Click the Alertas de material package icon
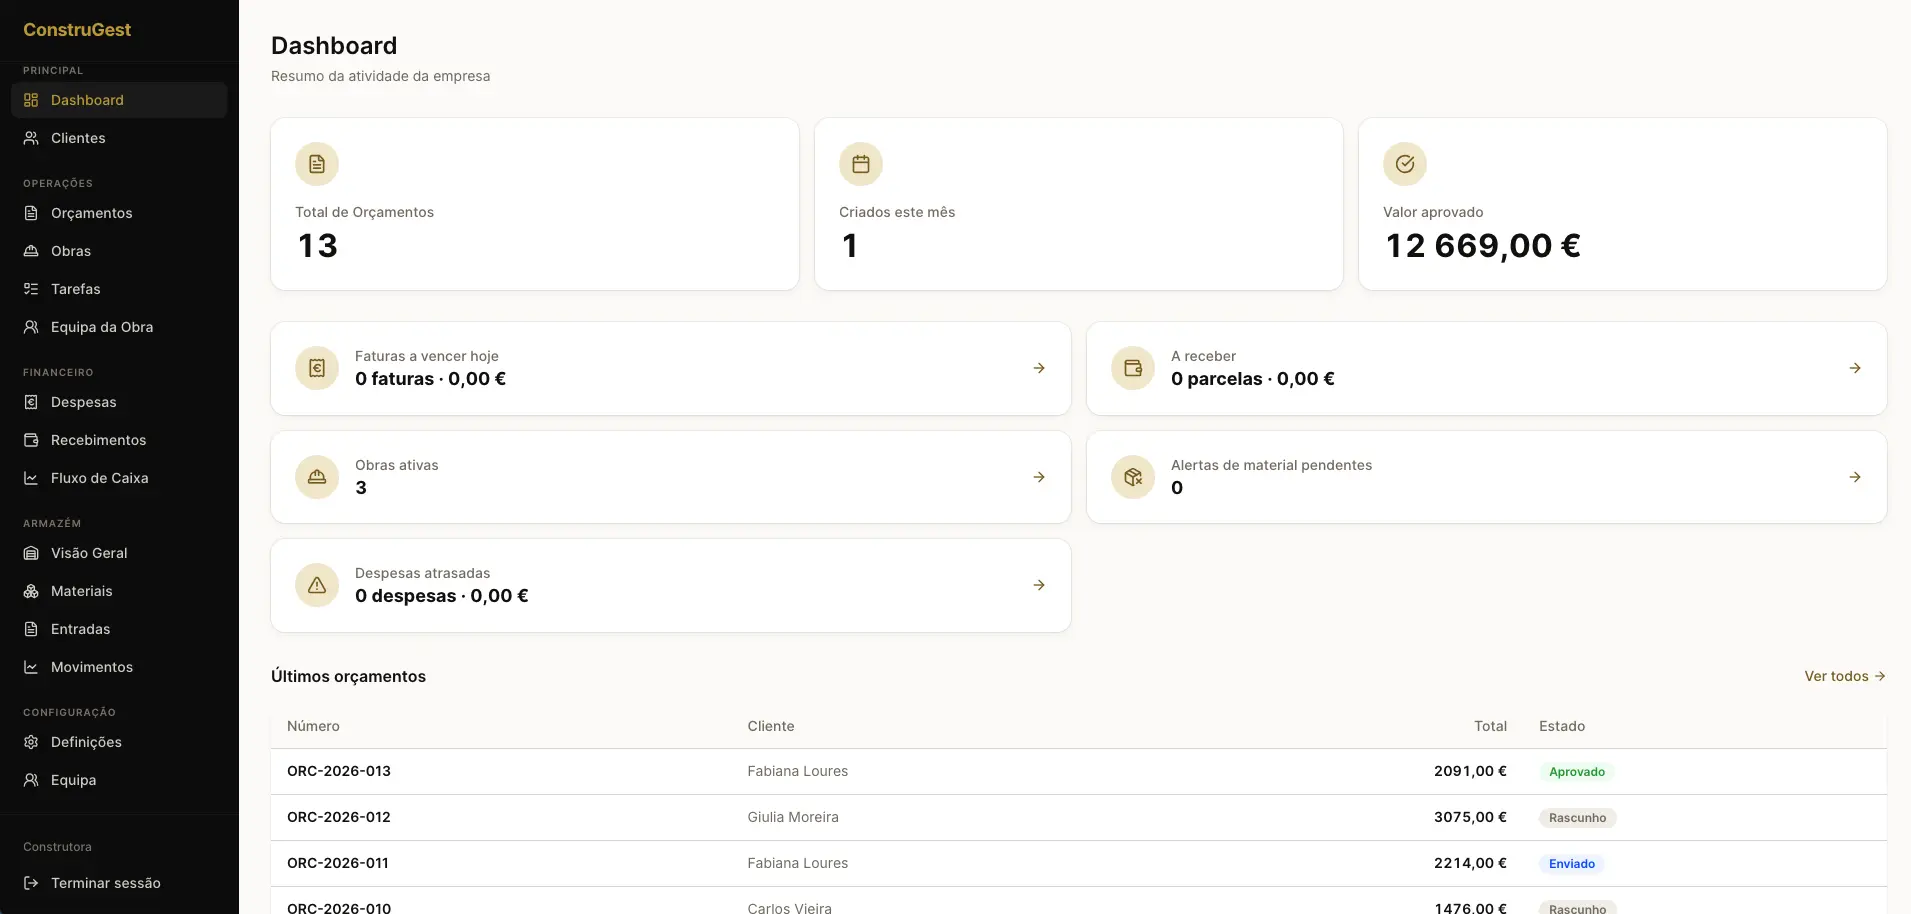 pos(1133,477)
